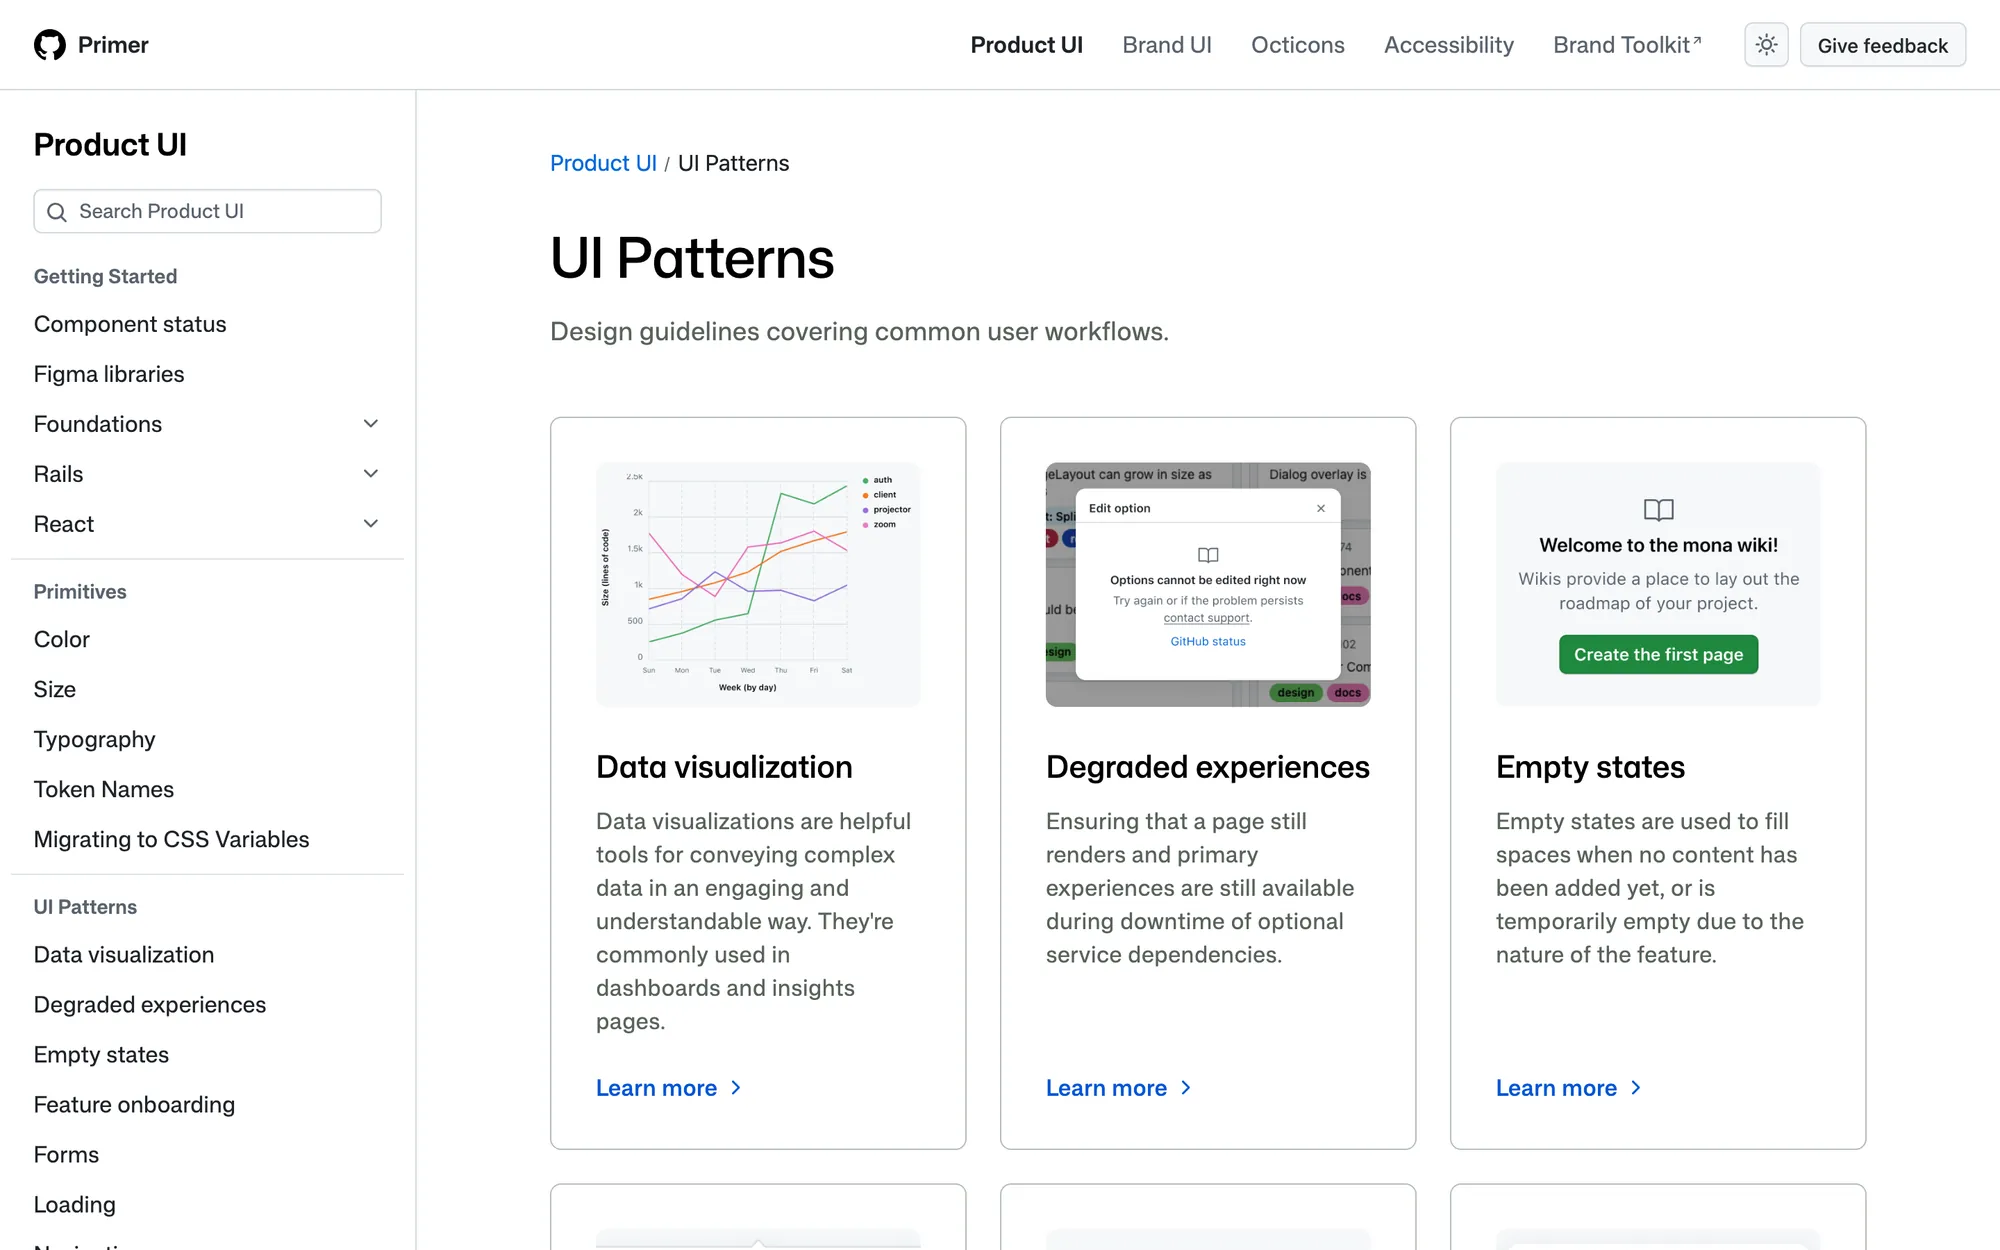The height and width of the screenshot is (1250, 2000).
Task: Click the GitHub status link in thumbnail
Action: pos(1208,641)
